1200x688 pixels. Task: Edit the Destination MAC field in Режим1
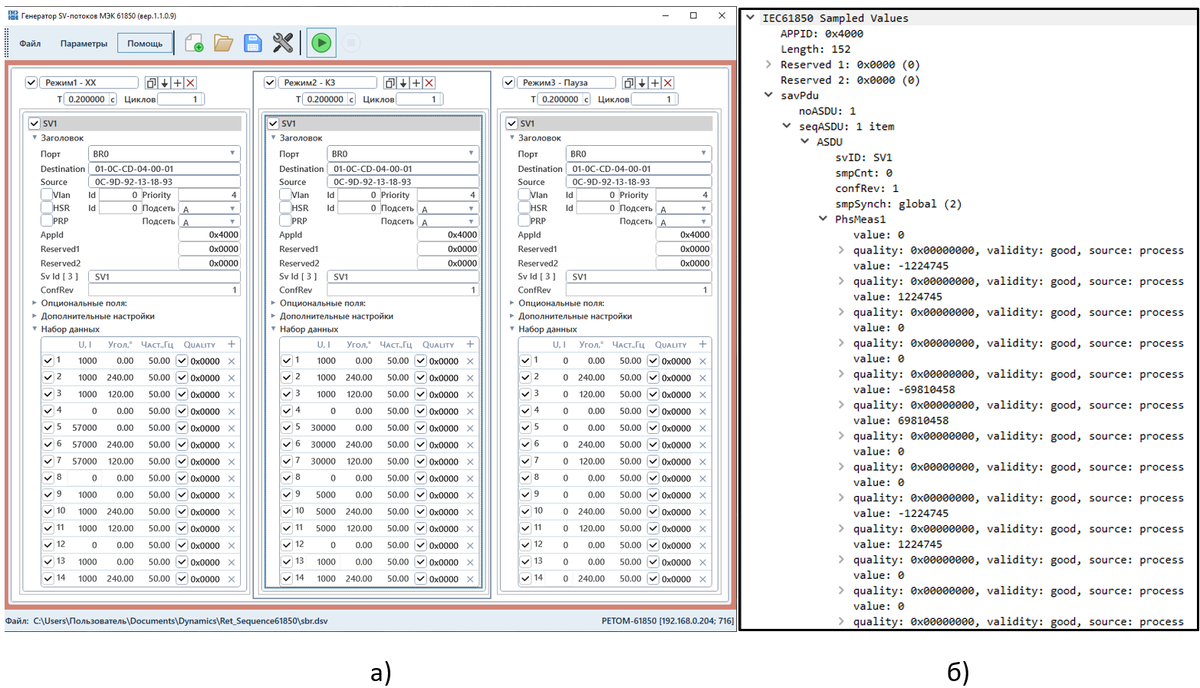pyautogui.click(x=164, y=169)
